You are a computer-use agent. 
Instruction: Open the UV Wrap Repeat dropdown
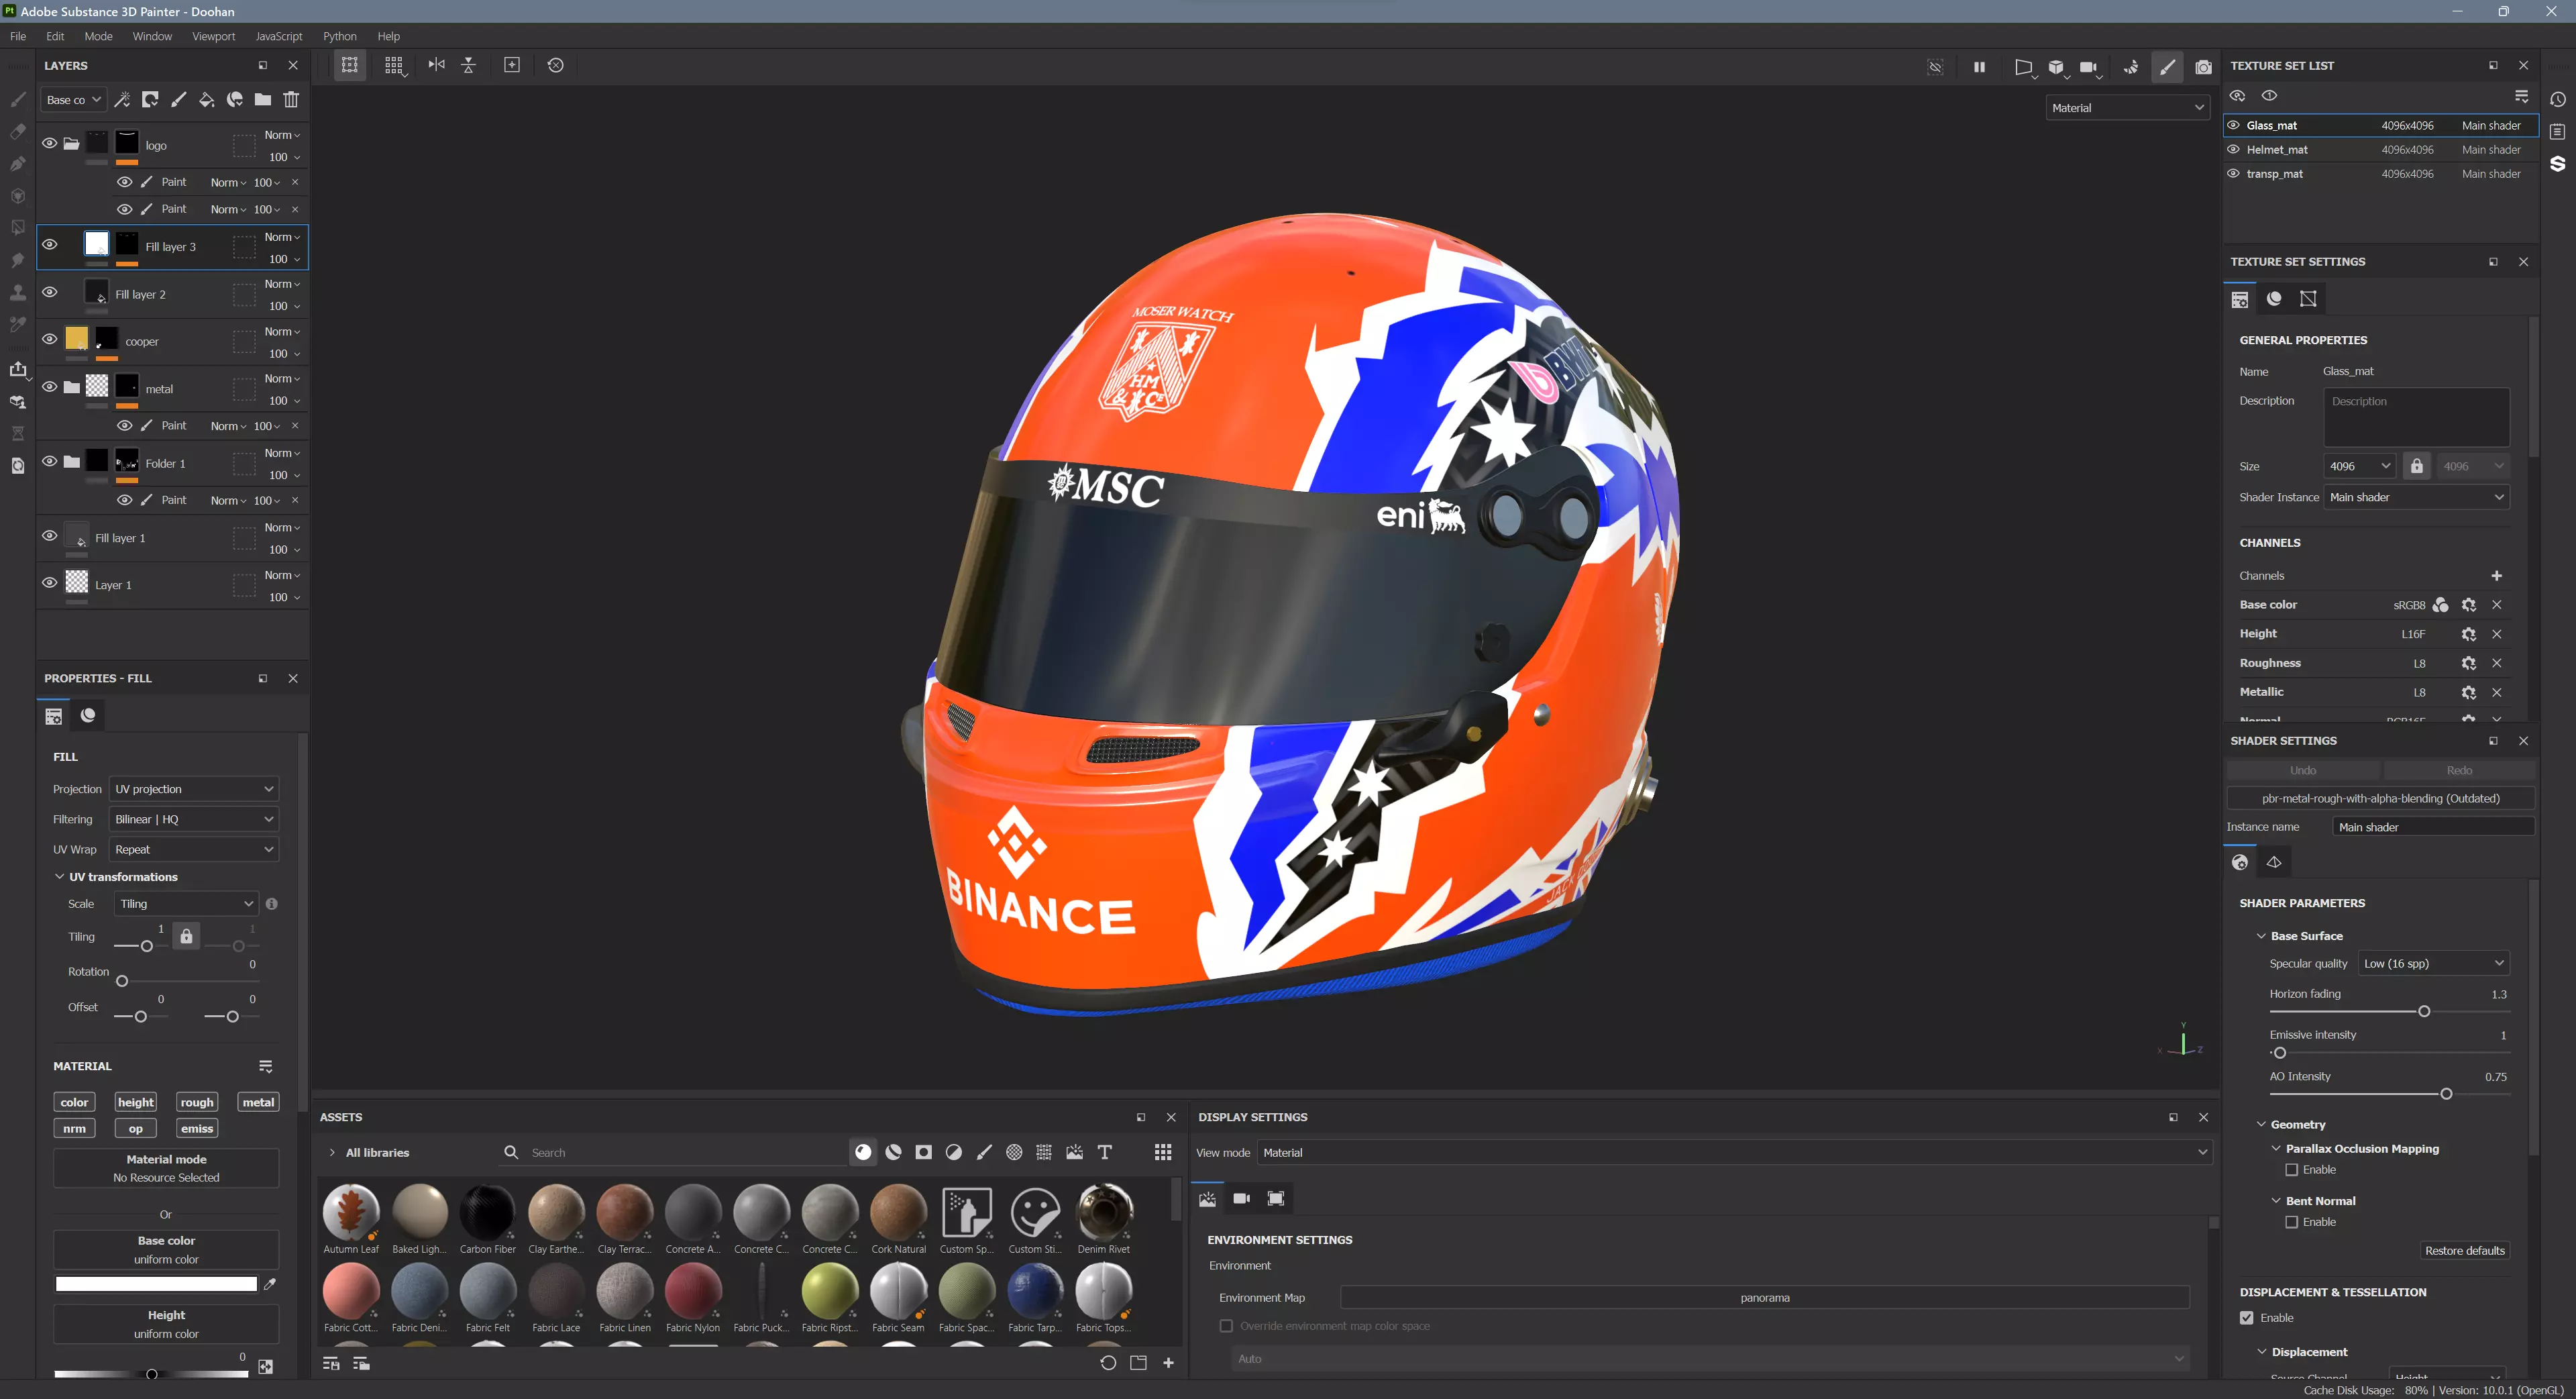[194, 849]
